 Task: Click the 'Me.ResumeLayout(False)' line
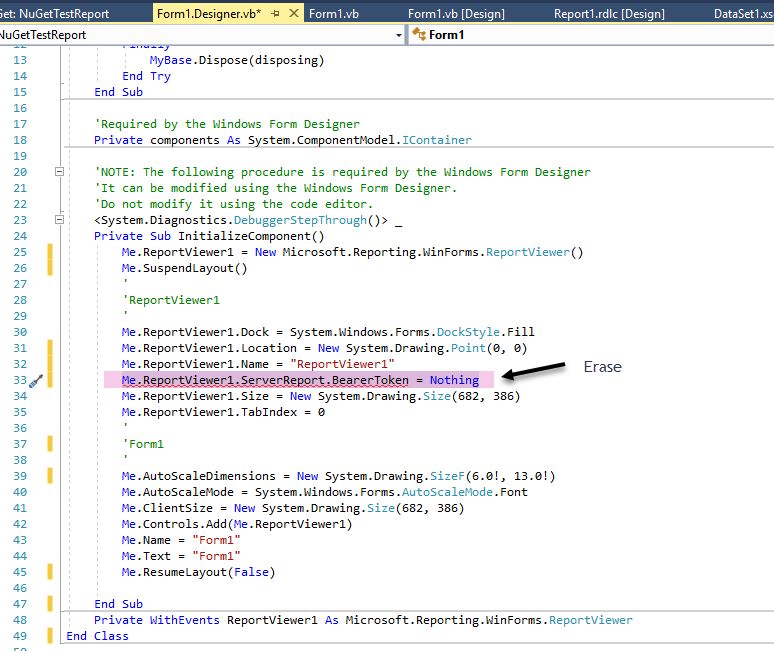(198, 572)
